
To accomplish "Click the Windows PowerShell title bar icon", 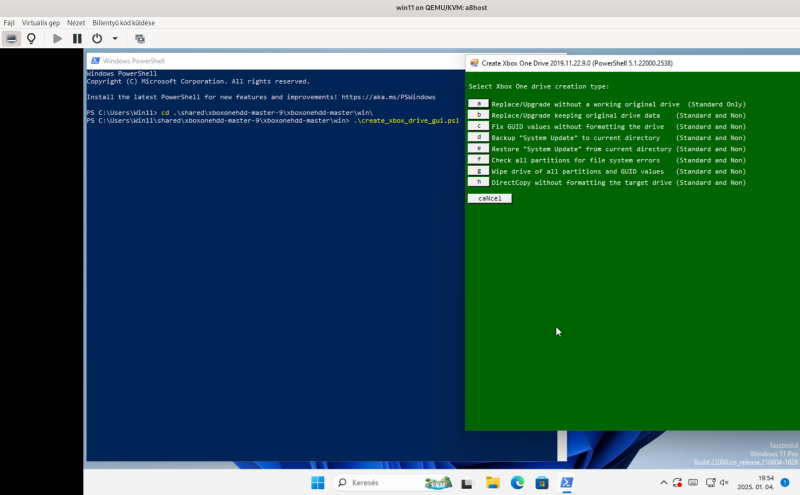I will click(95, 61).
